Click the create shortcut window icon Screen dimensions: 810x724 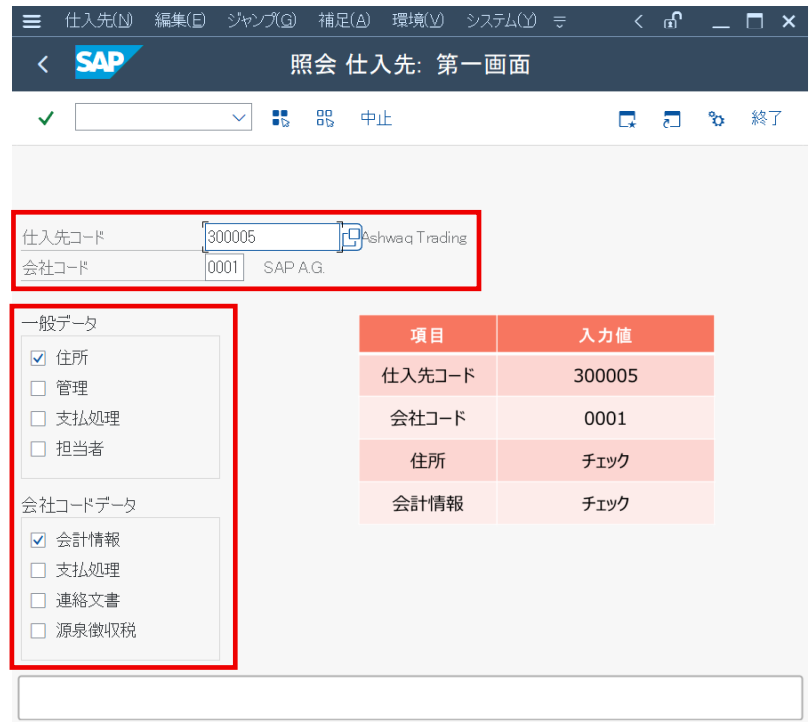(672, 119)
